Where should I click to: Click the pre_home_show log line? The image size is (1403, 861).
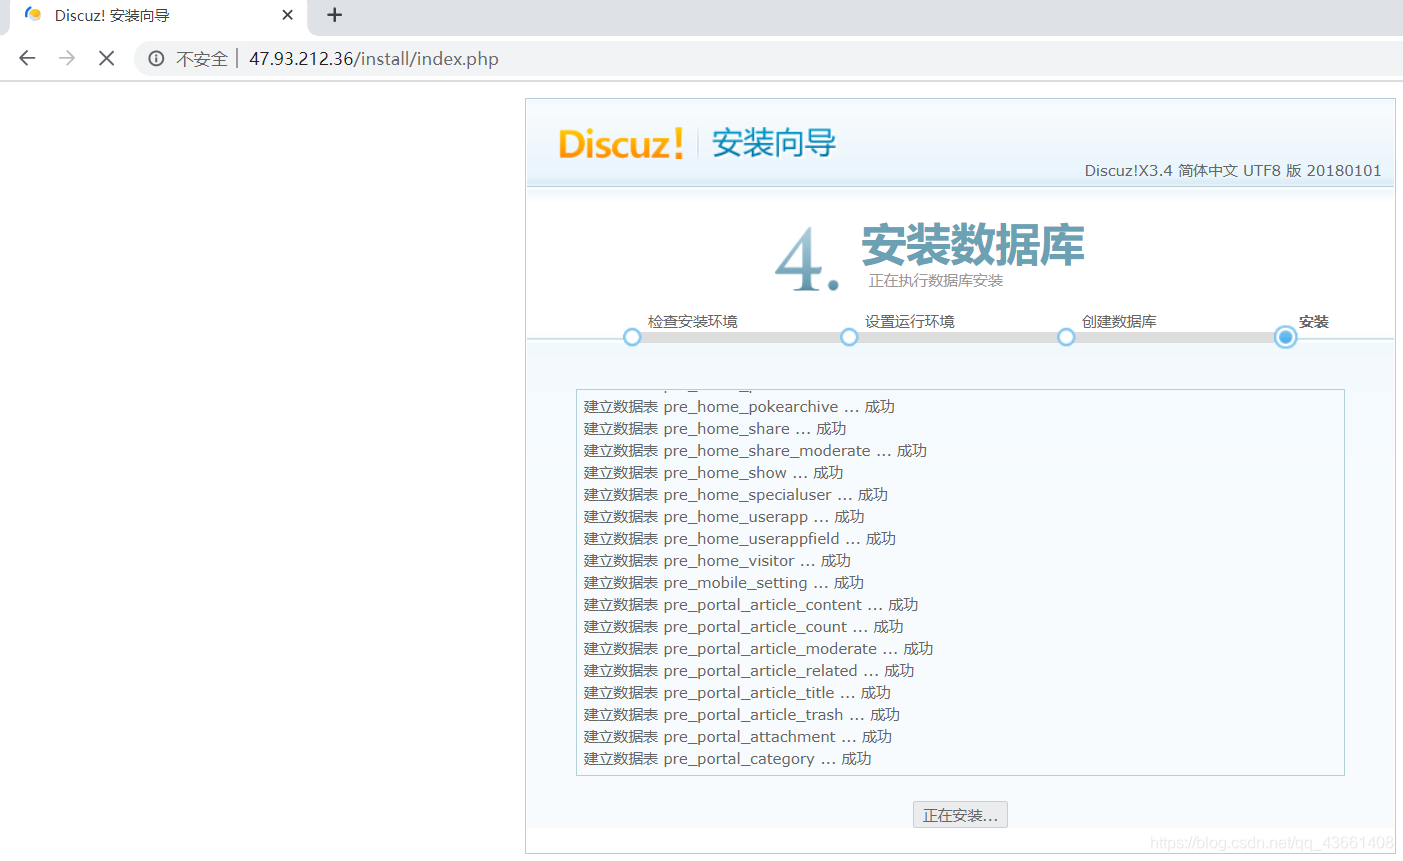pos(713,473)
